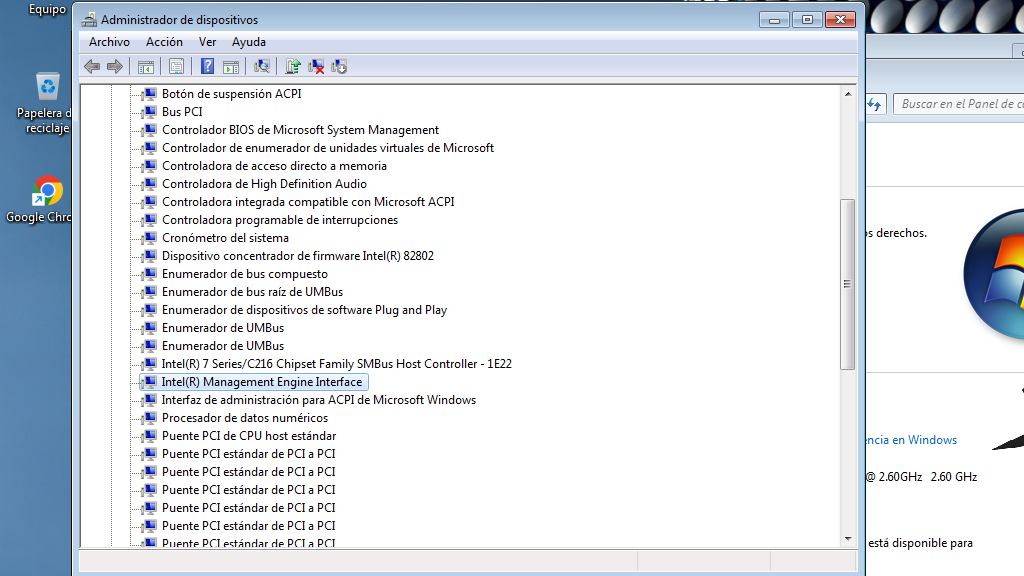
Task: Select Dispositivo concentrador de firmware Intel(R) 82802
Action: click(298, 255)
